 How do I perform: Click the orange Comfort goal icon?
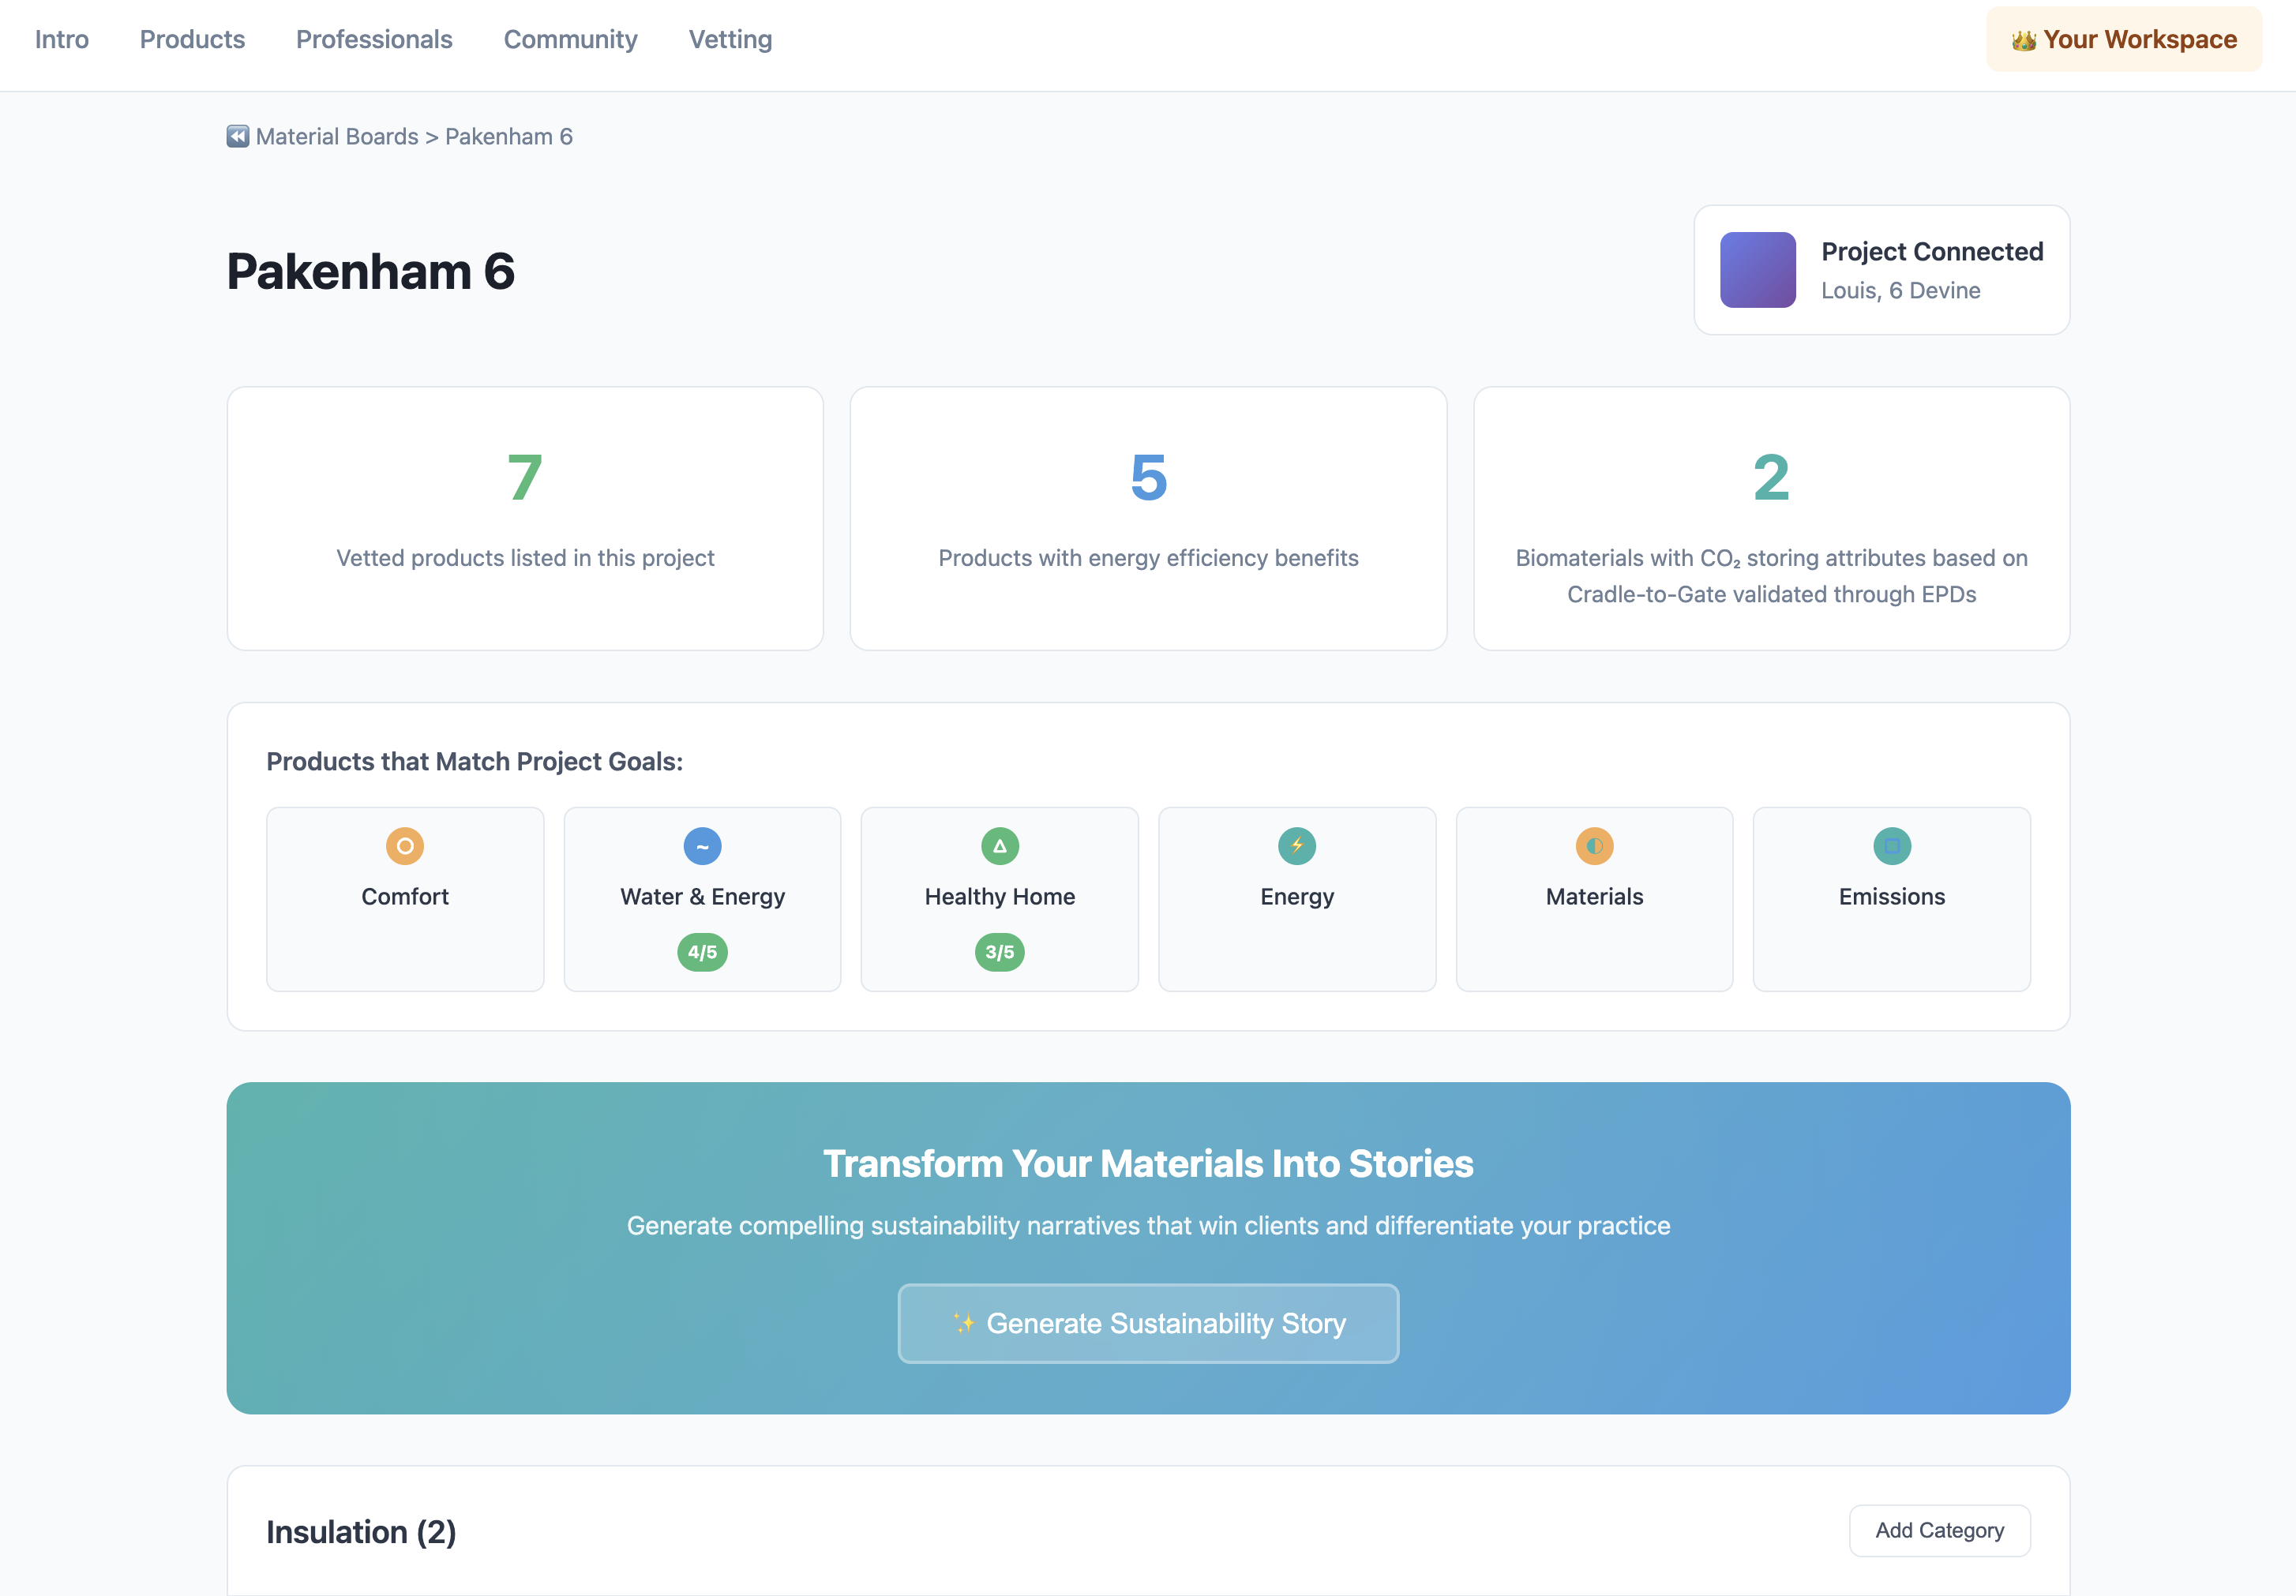coord(405,846)
